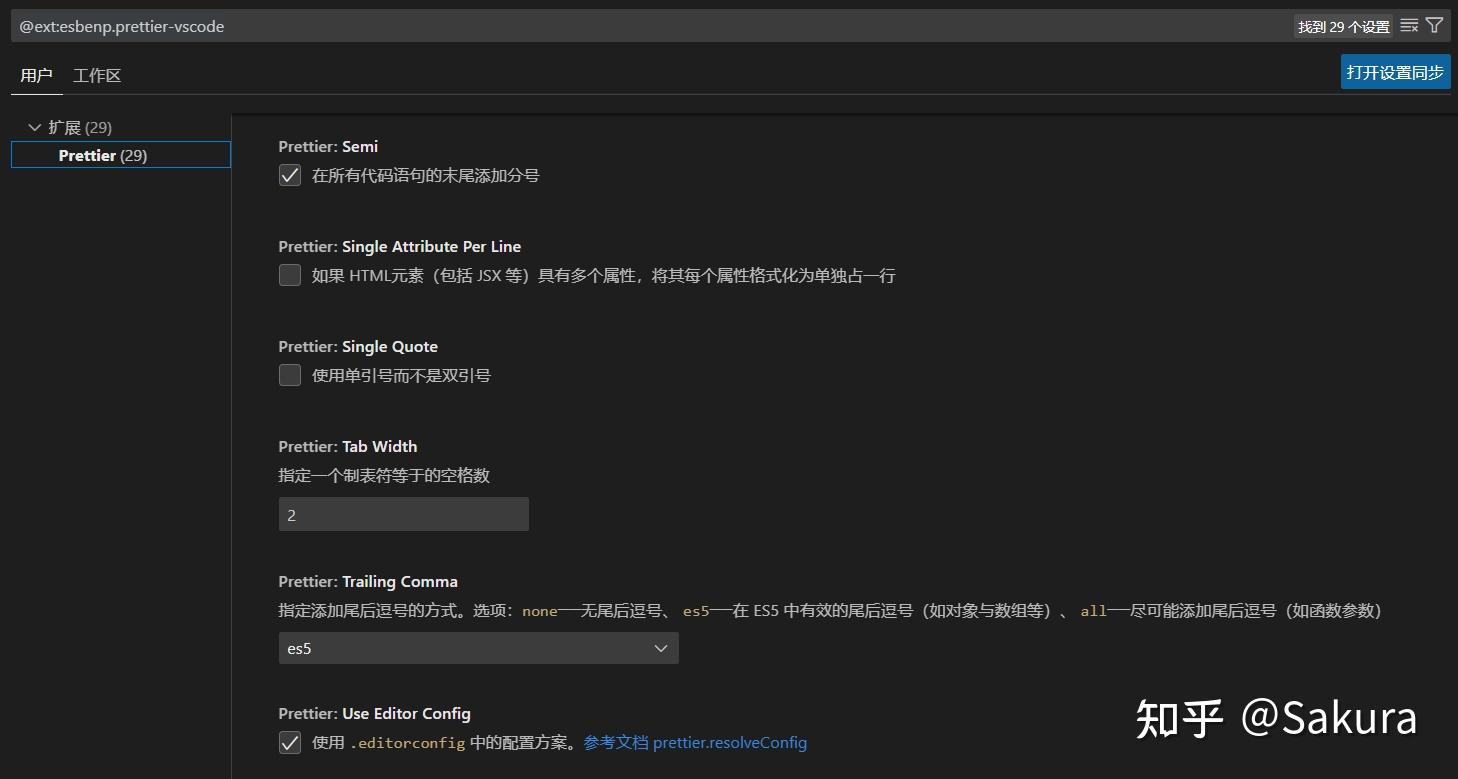Select the 用户 settings tab
Image resolution: width=1458 pixels, height=779 pixels.
pos(36,75)
